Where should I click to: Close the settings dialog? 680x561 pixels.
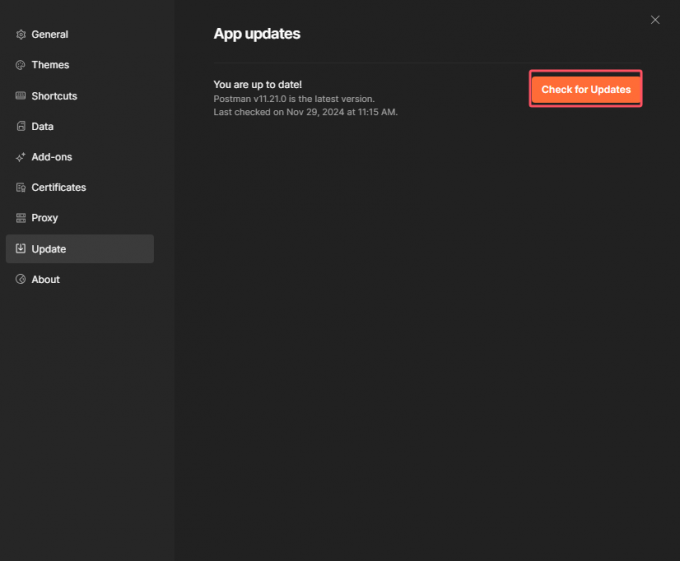[x=655, y=20]
